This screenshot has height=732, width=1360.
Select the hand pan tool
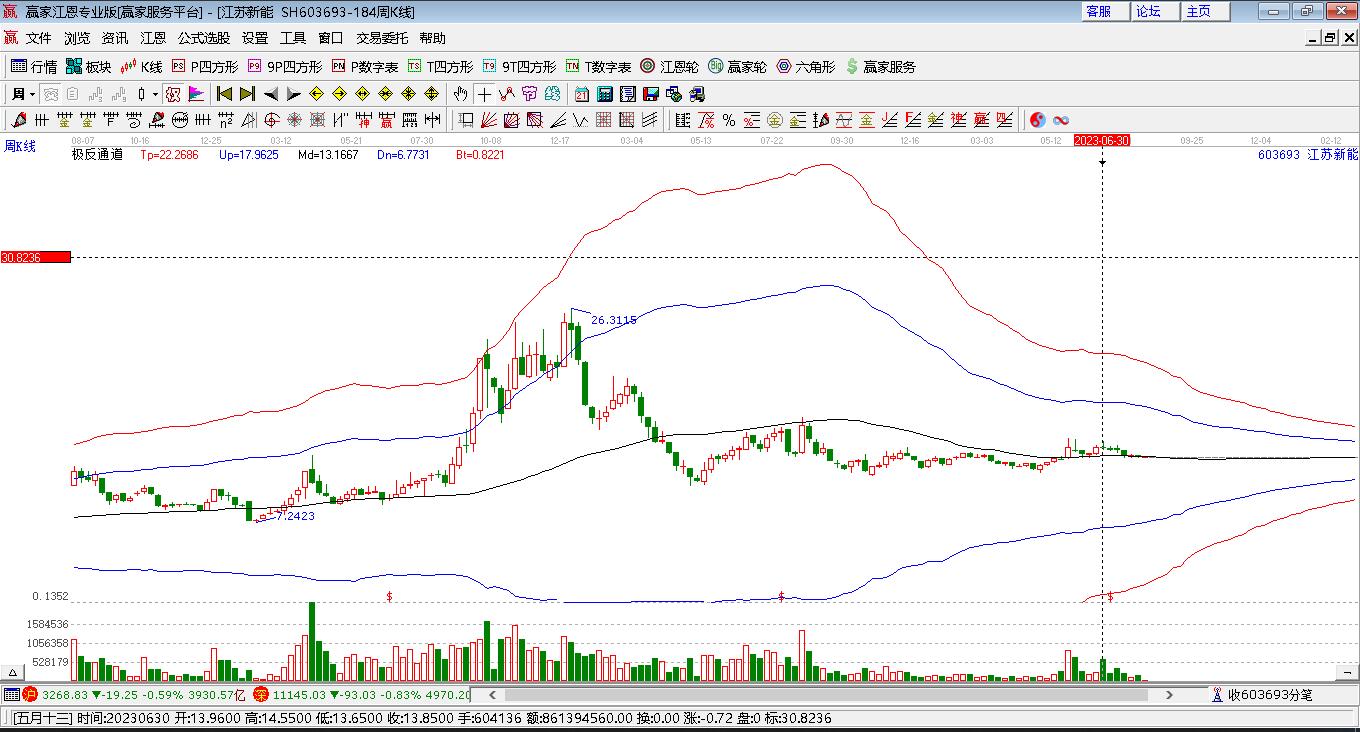(x=460, y=94)
